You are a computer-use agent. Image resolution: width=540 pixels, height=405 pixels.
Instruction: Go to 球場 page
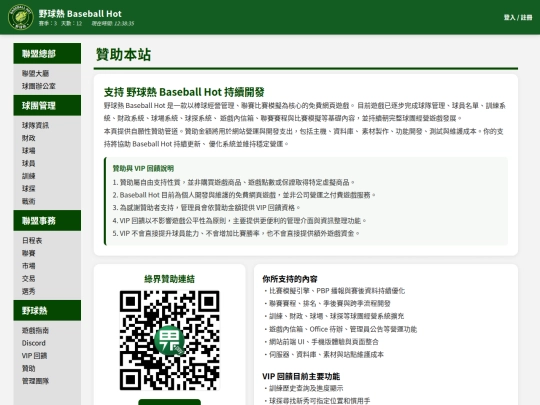pos(29,150)
